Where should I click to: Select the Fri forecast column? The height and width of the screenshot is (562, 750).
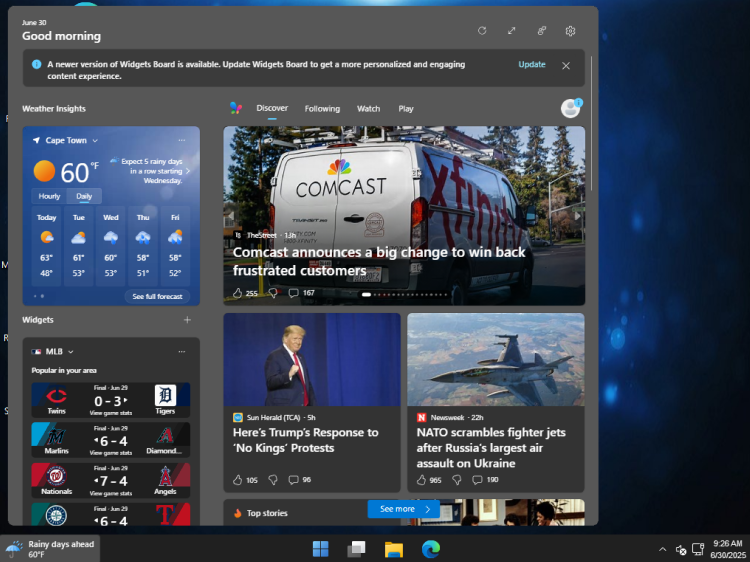[x=175, y=246]
